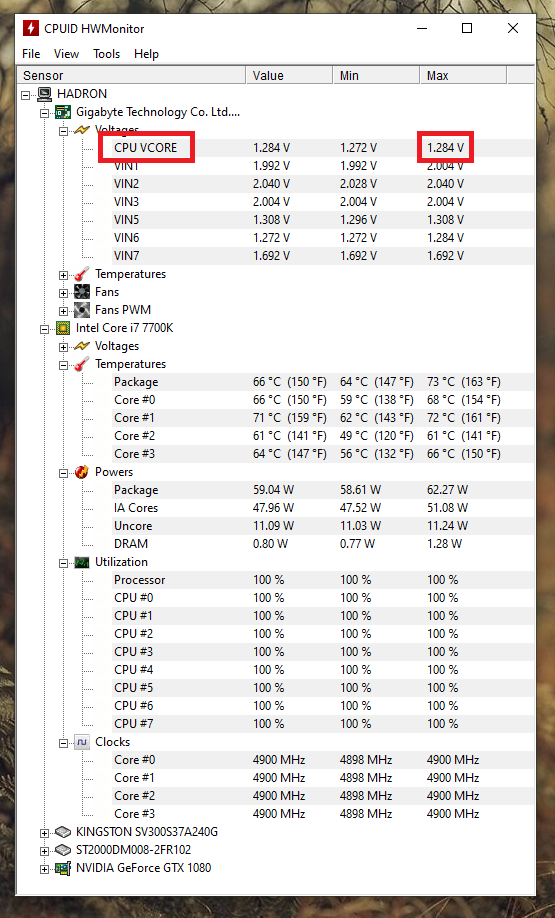The image size is (555, 918).
Task: Click the Gigabyte motherboard icon
Action: [x=63, y=112]
